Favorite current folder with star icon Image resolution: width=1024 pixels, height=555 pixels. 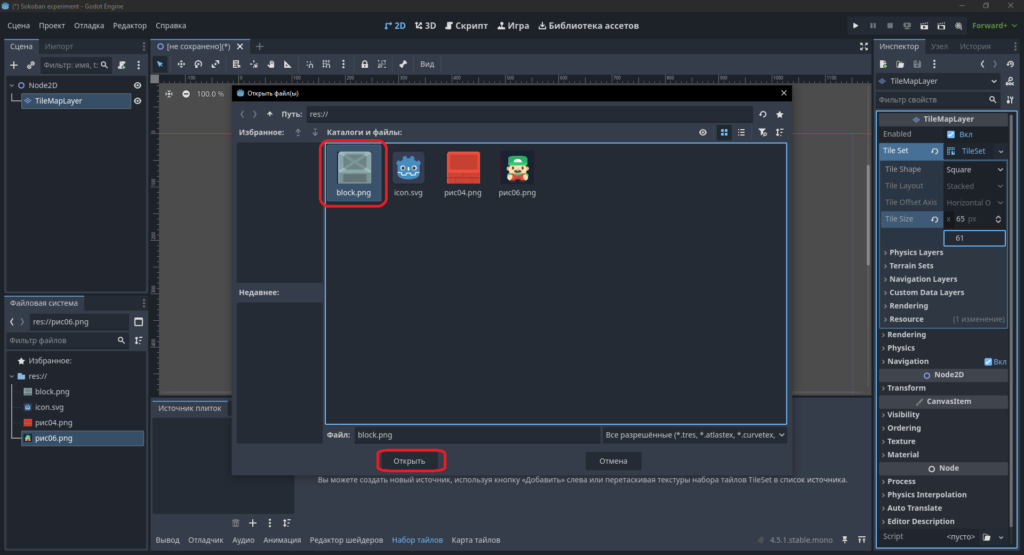(779, 114)
